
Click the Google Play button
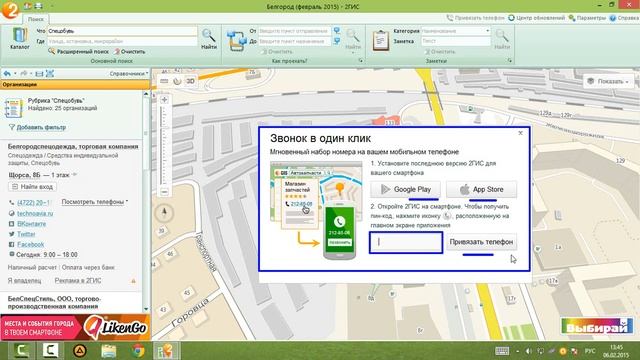pos(405,189)
